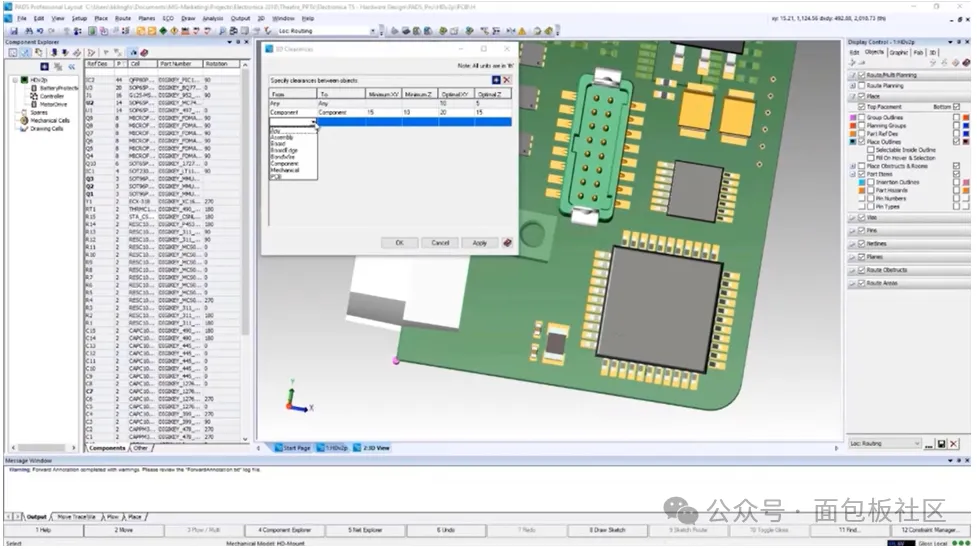Click the Find binoculars icon in main toolbar

(28, 31)
